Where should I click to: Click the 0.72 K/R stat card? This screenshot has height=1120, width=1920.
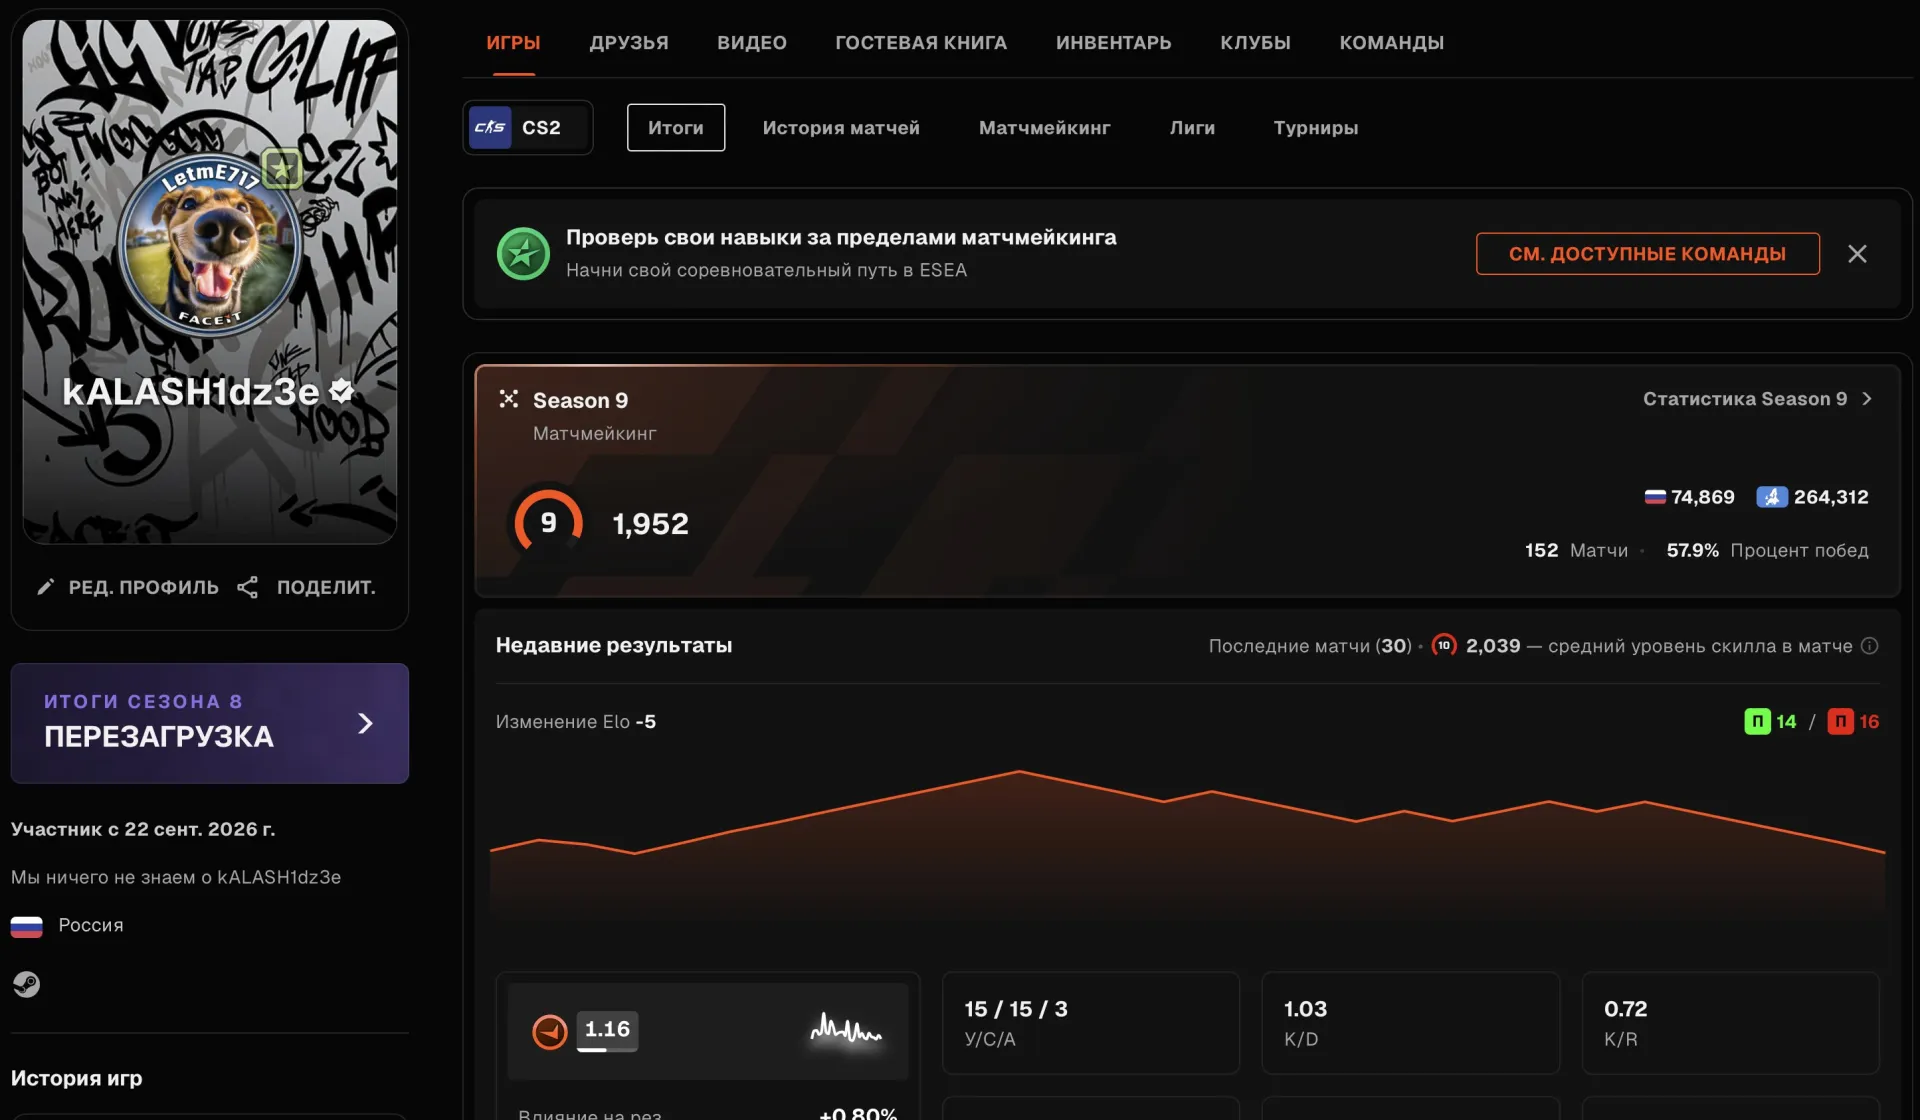pos(1730,1023)
